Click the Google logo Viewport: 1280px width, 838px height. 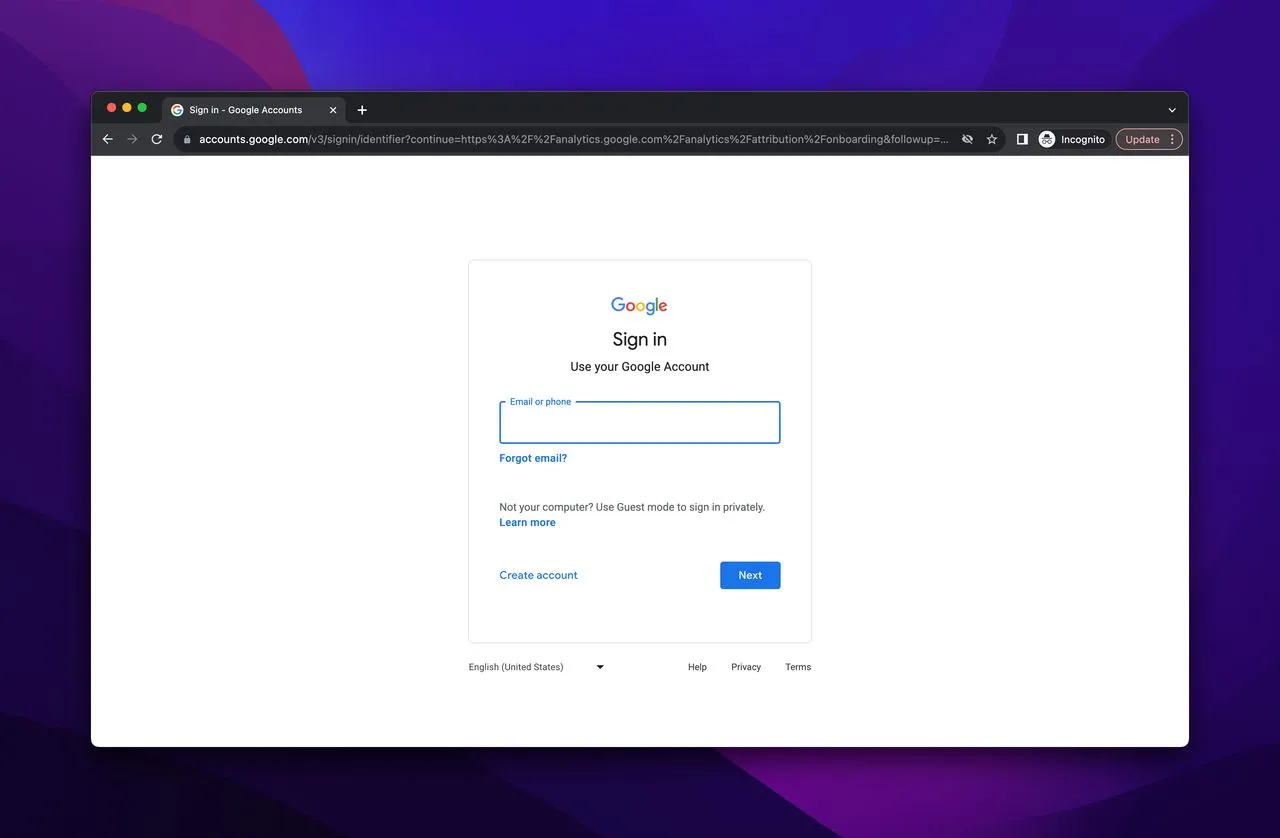tap(639, 306)
